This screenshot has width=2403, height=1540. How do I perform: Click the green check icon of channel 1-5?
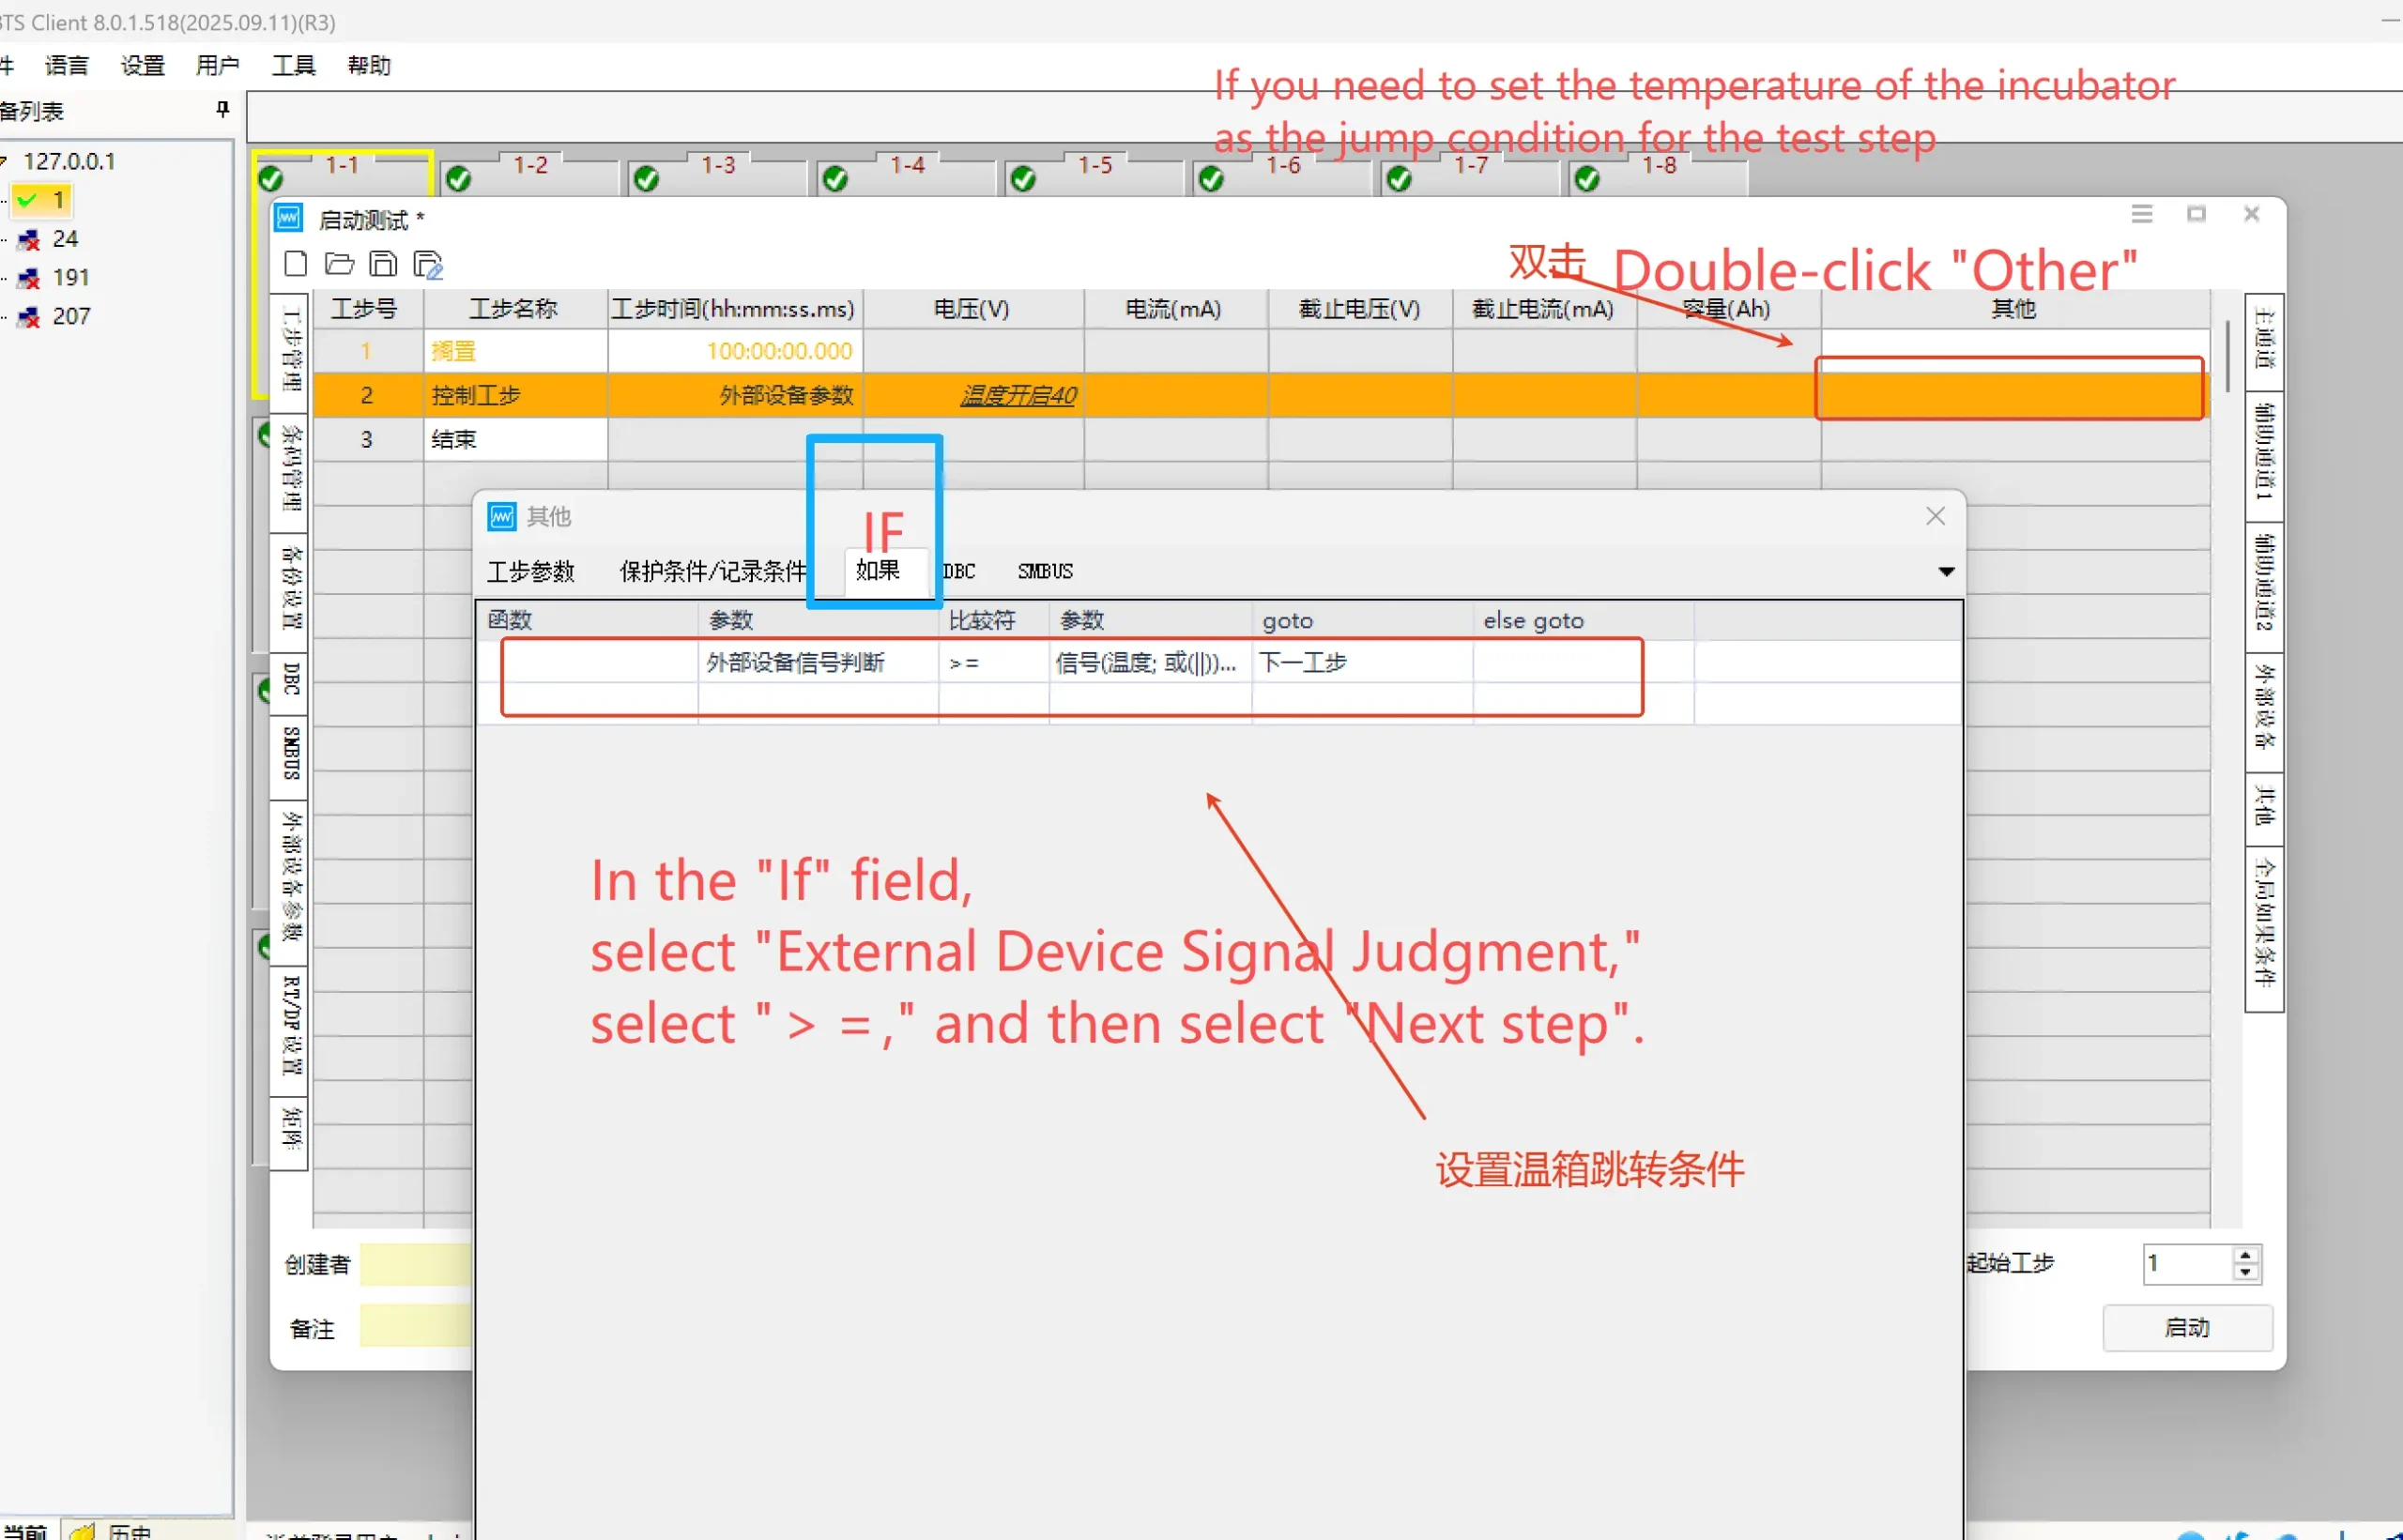(x=1023, y=179)
